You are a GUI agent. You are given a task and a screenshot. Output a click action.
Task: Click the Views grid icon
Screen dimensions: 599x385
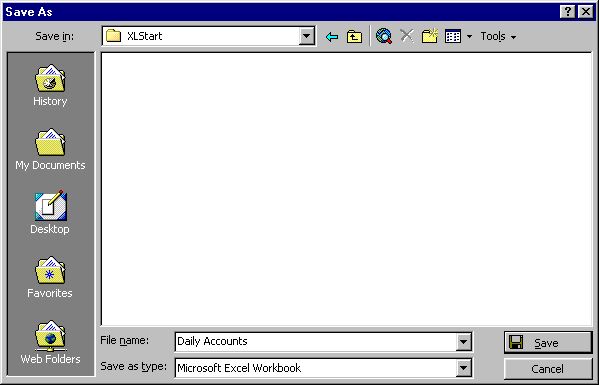(453, 37)
